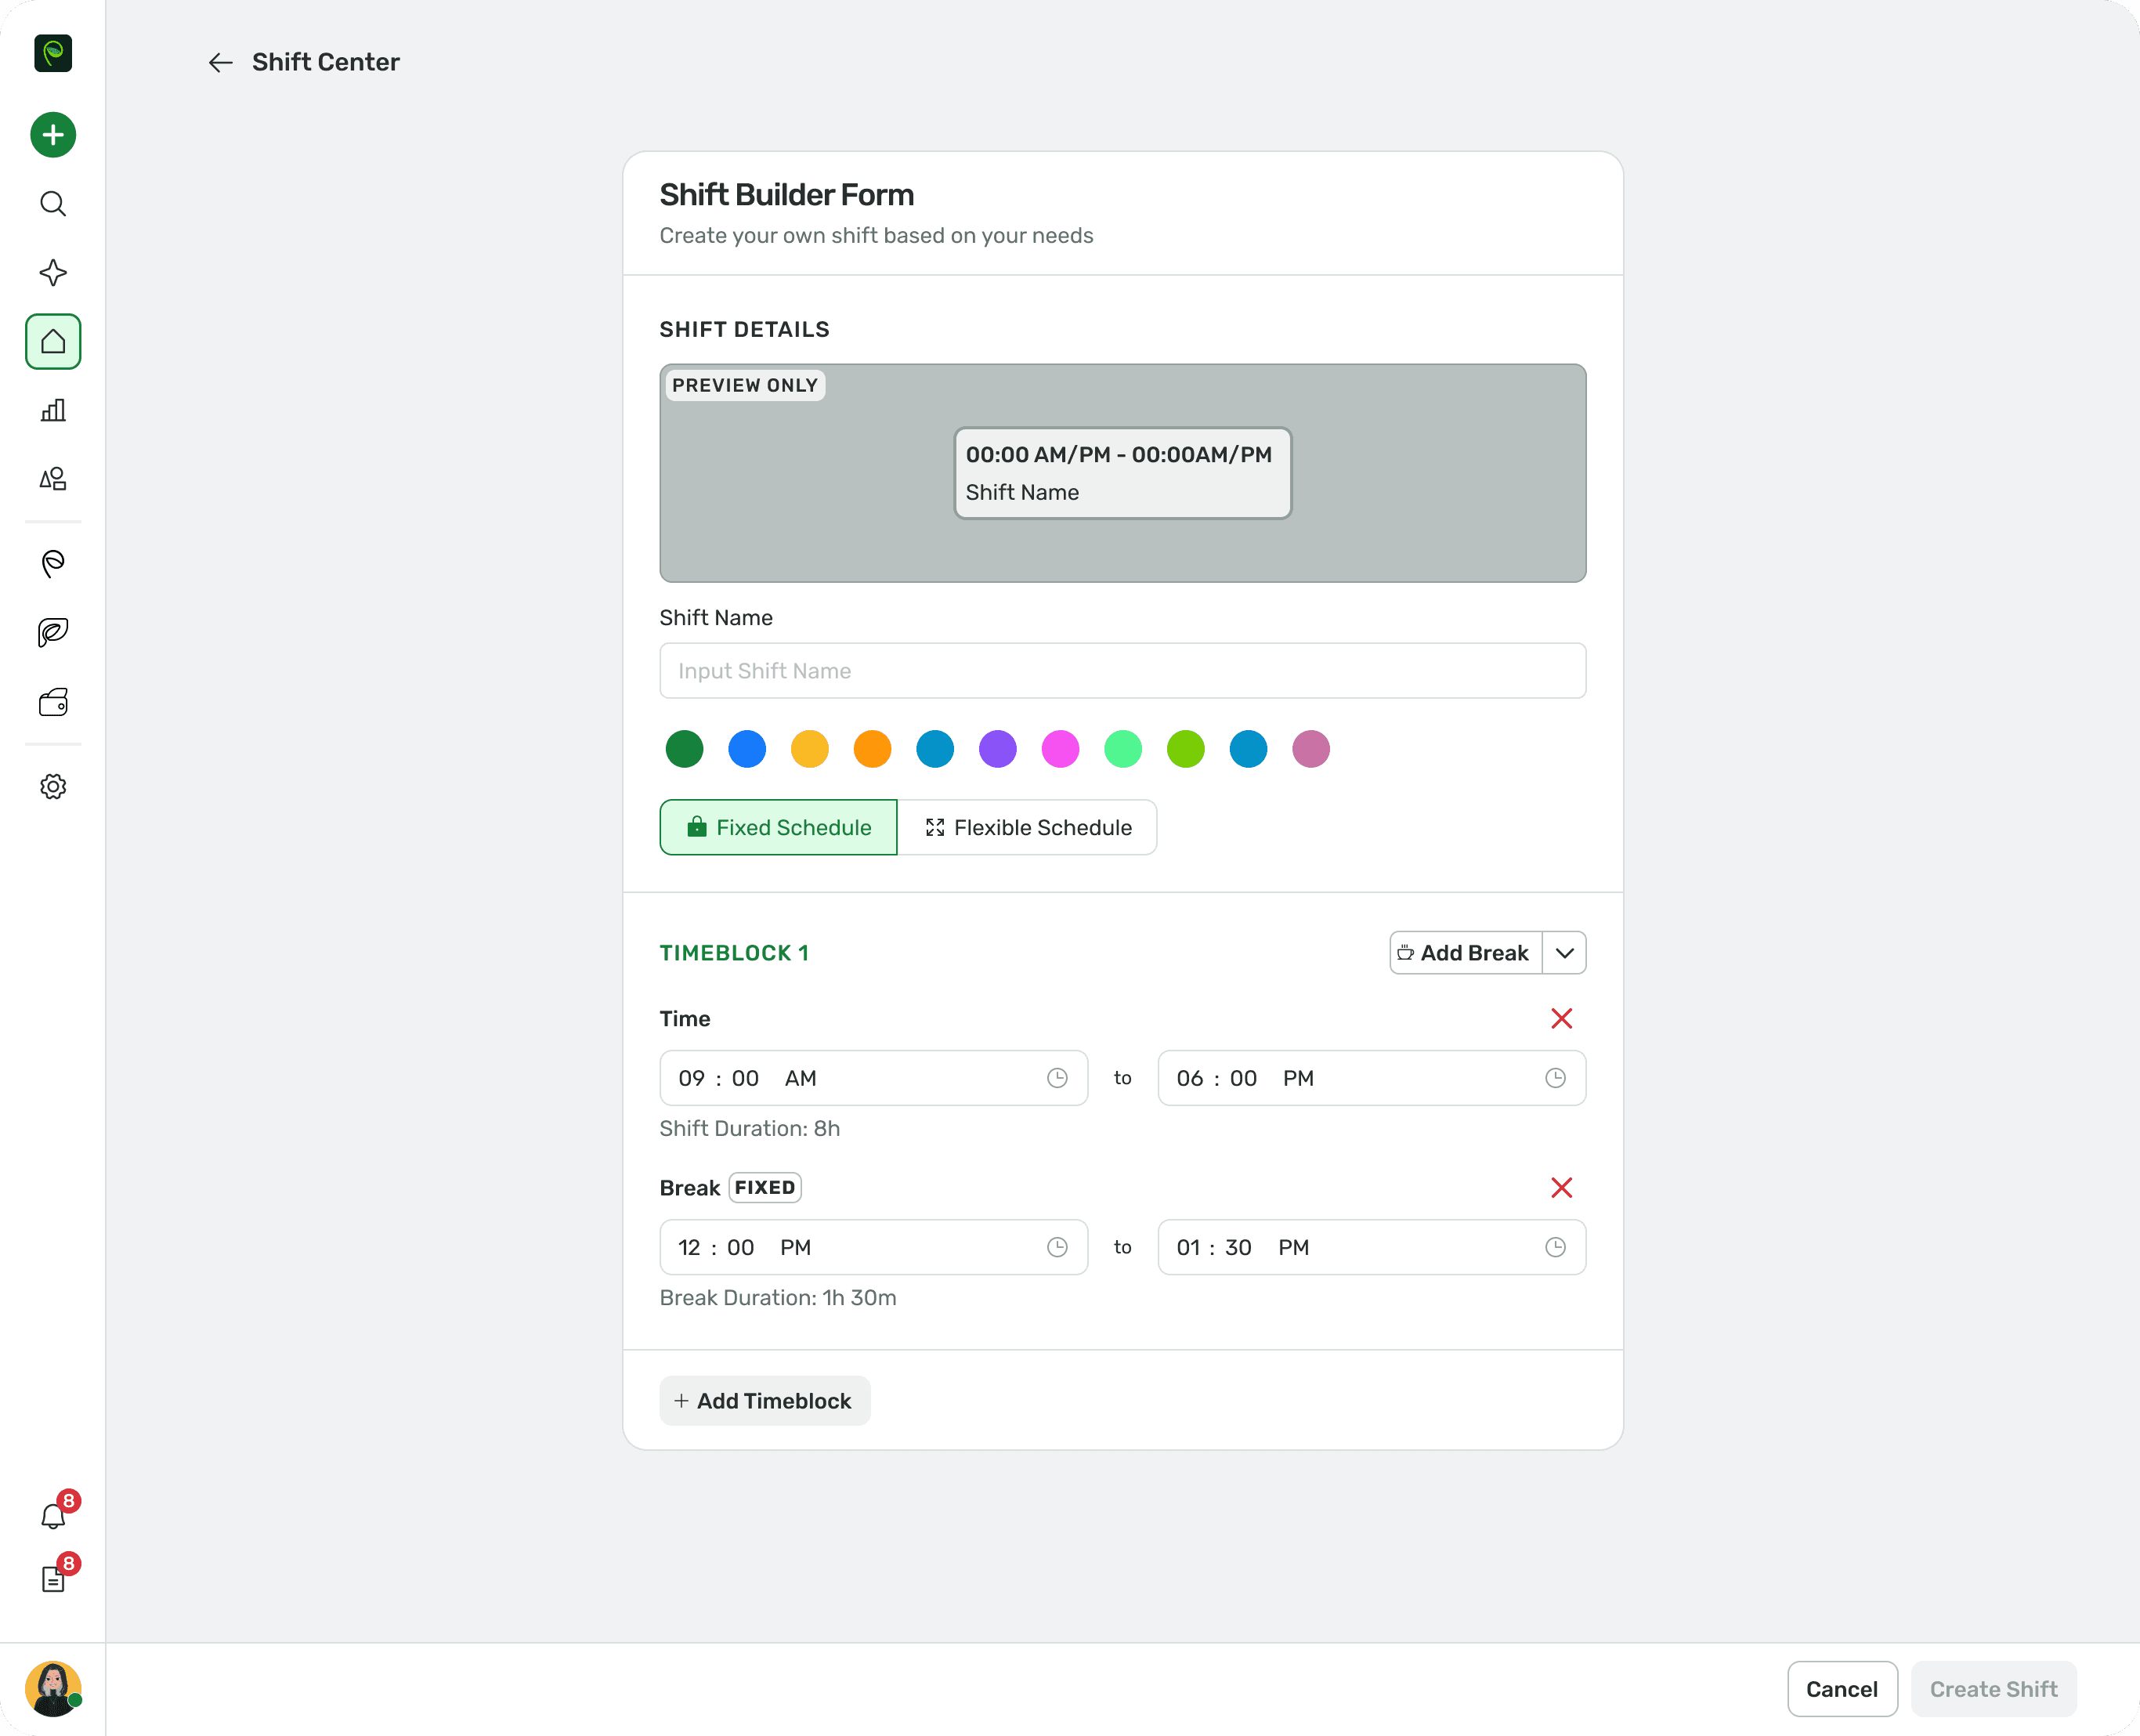
Task: Click the shapes/people sidebar icon
Action: [52, 479]
